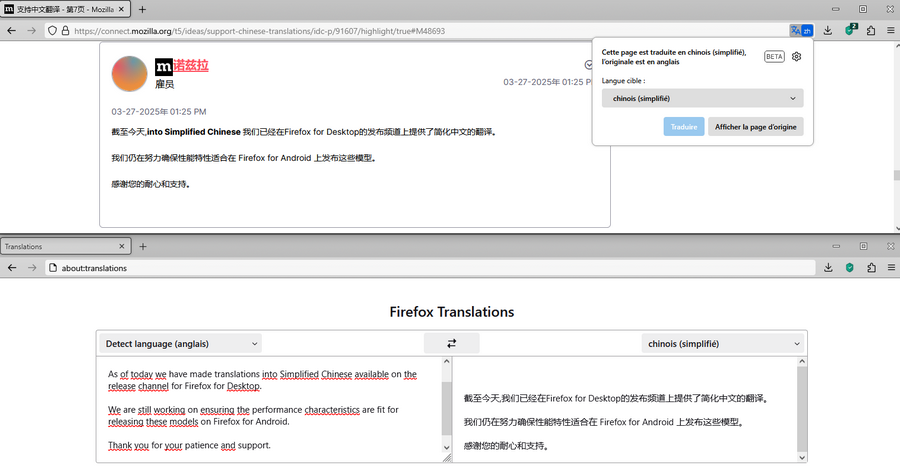Click the source textarea resize handle
The image size is (900, 474).
(447, 457)
